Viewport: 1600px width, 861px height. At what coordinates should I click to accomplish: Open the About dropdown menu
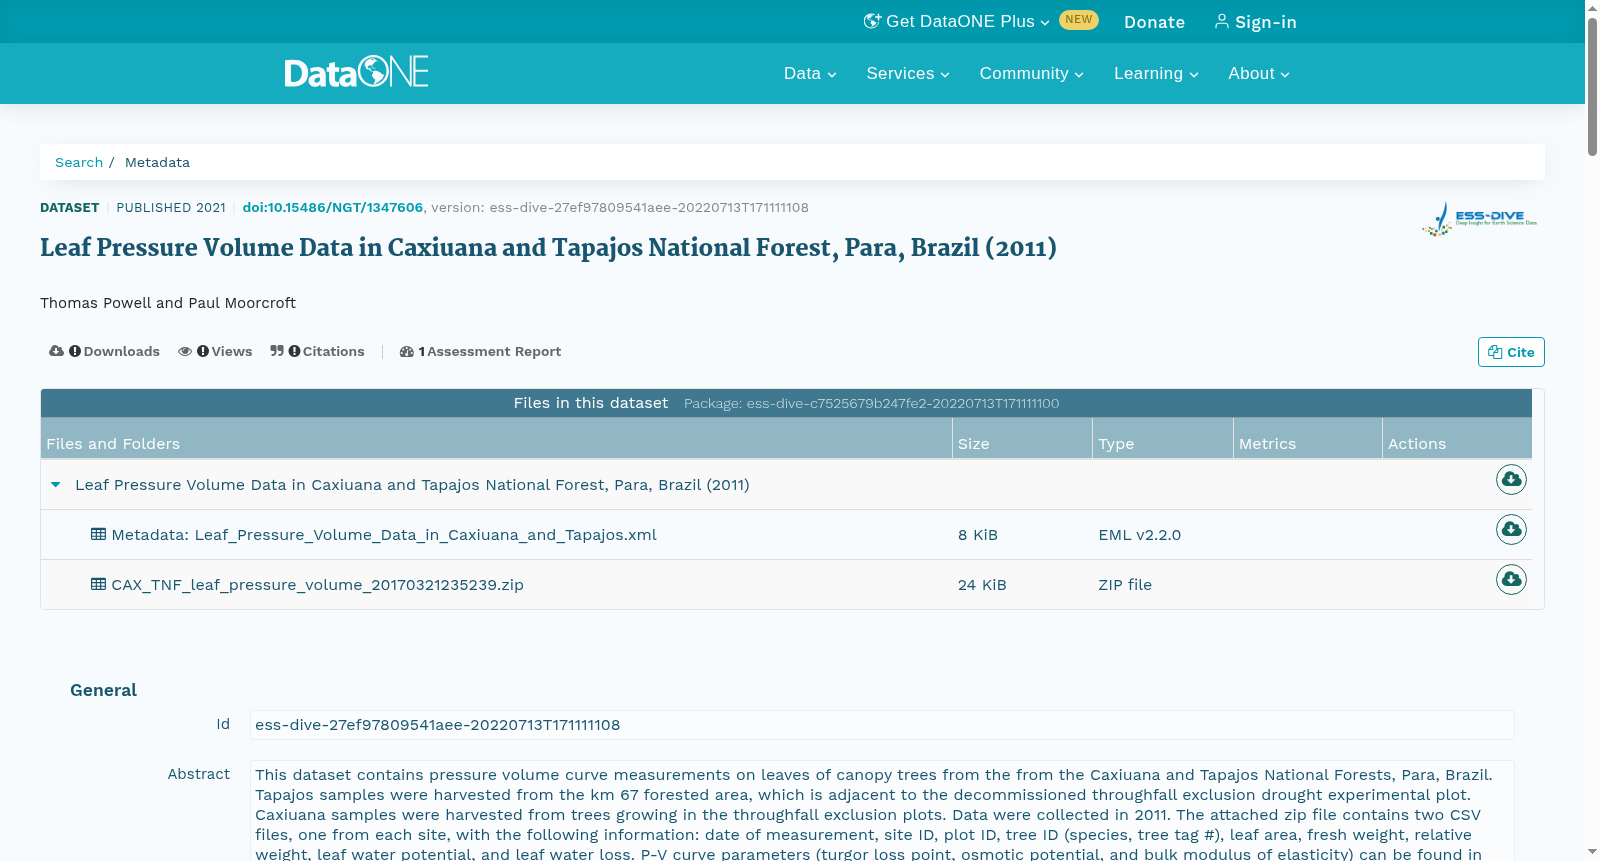(x=1258, y=74)
